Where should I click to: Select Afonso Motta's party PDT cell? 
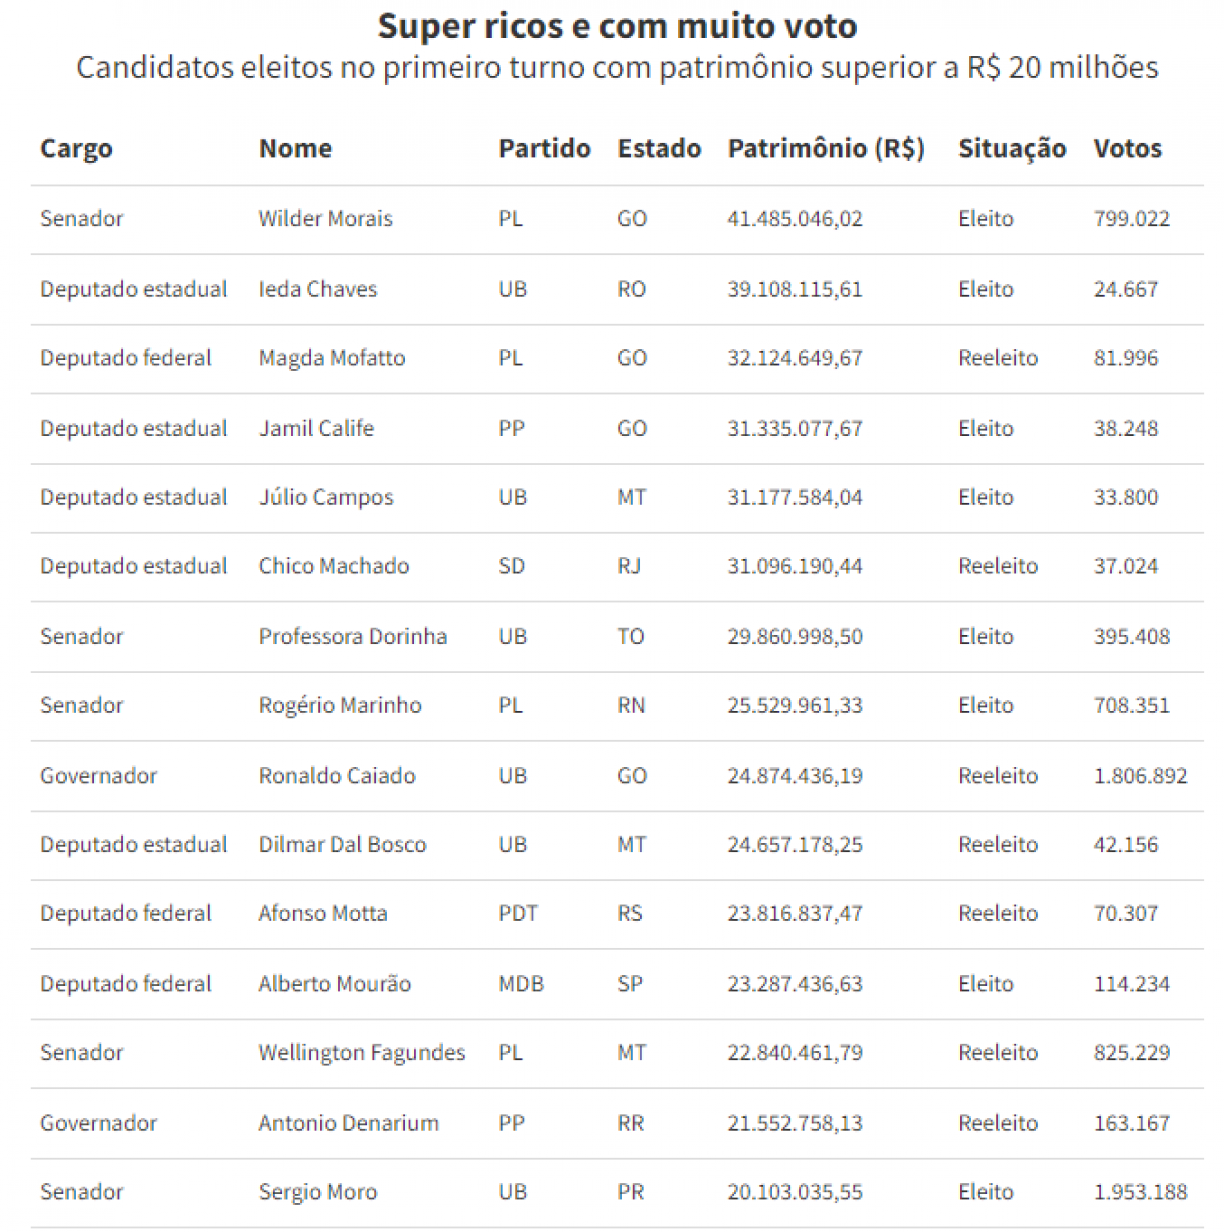tap(518, 914)
